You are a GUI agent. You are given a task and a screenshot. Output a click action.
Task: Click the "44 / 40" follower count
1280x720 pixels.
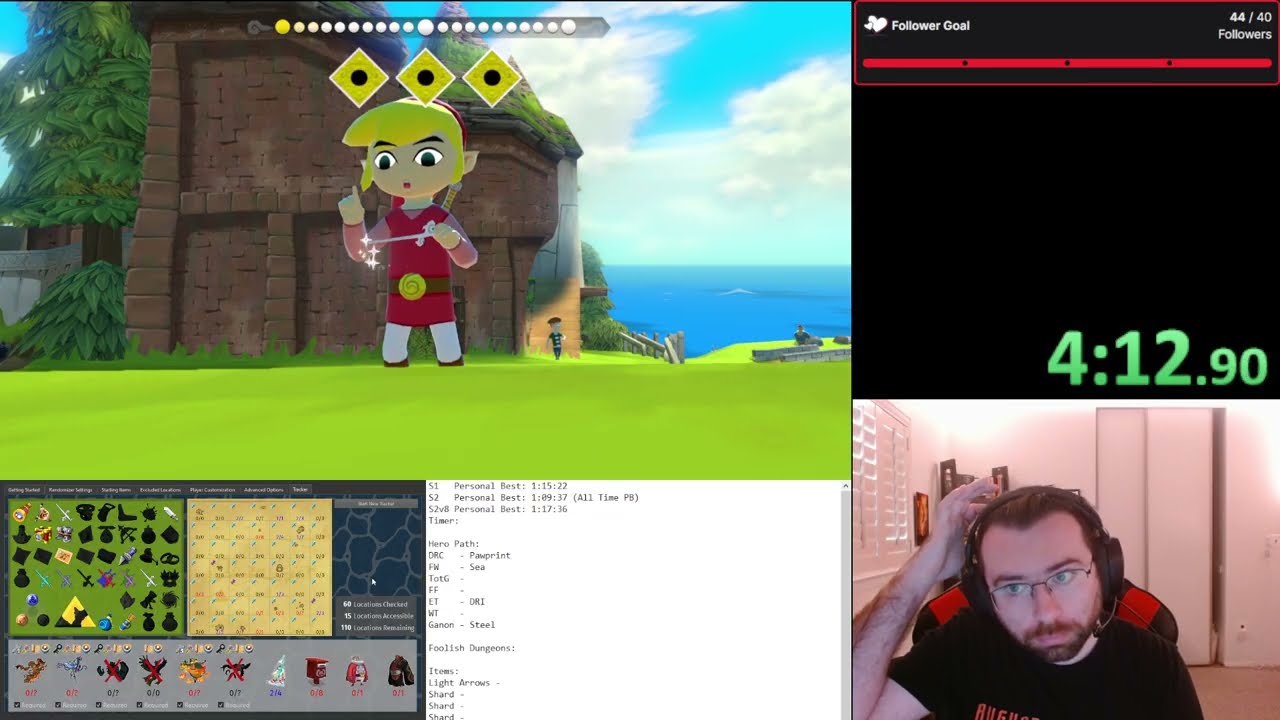(x=1250, y=17)
